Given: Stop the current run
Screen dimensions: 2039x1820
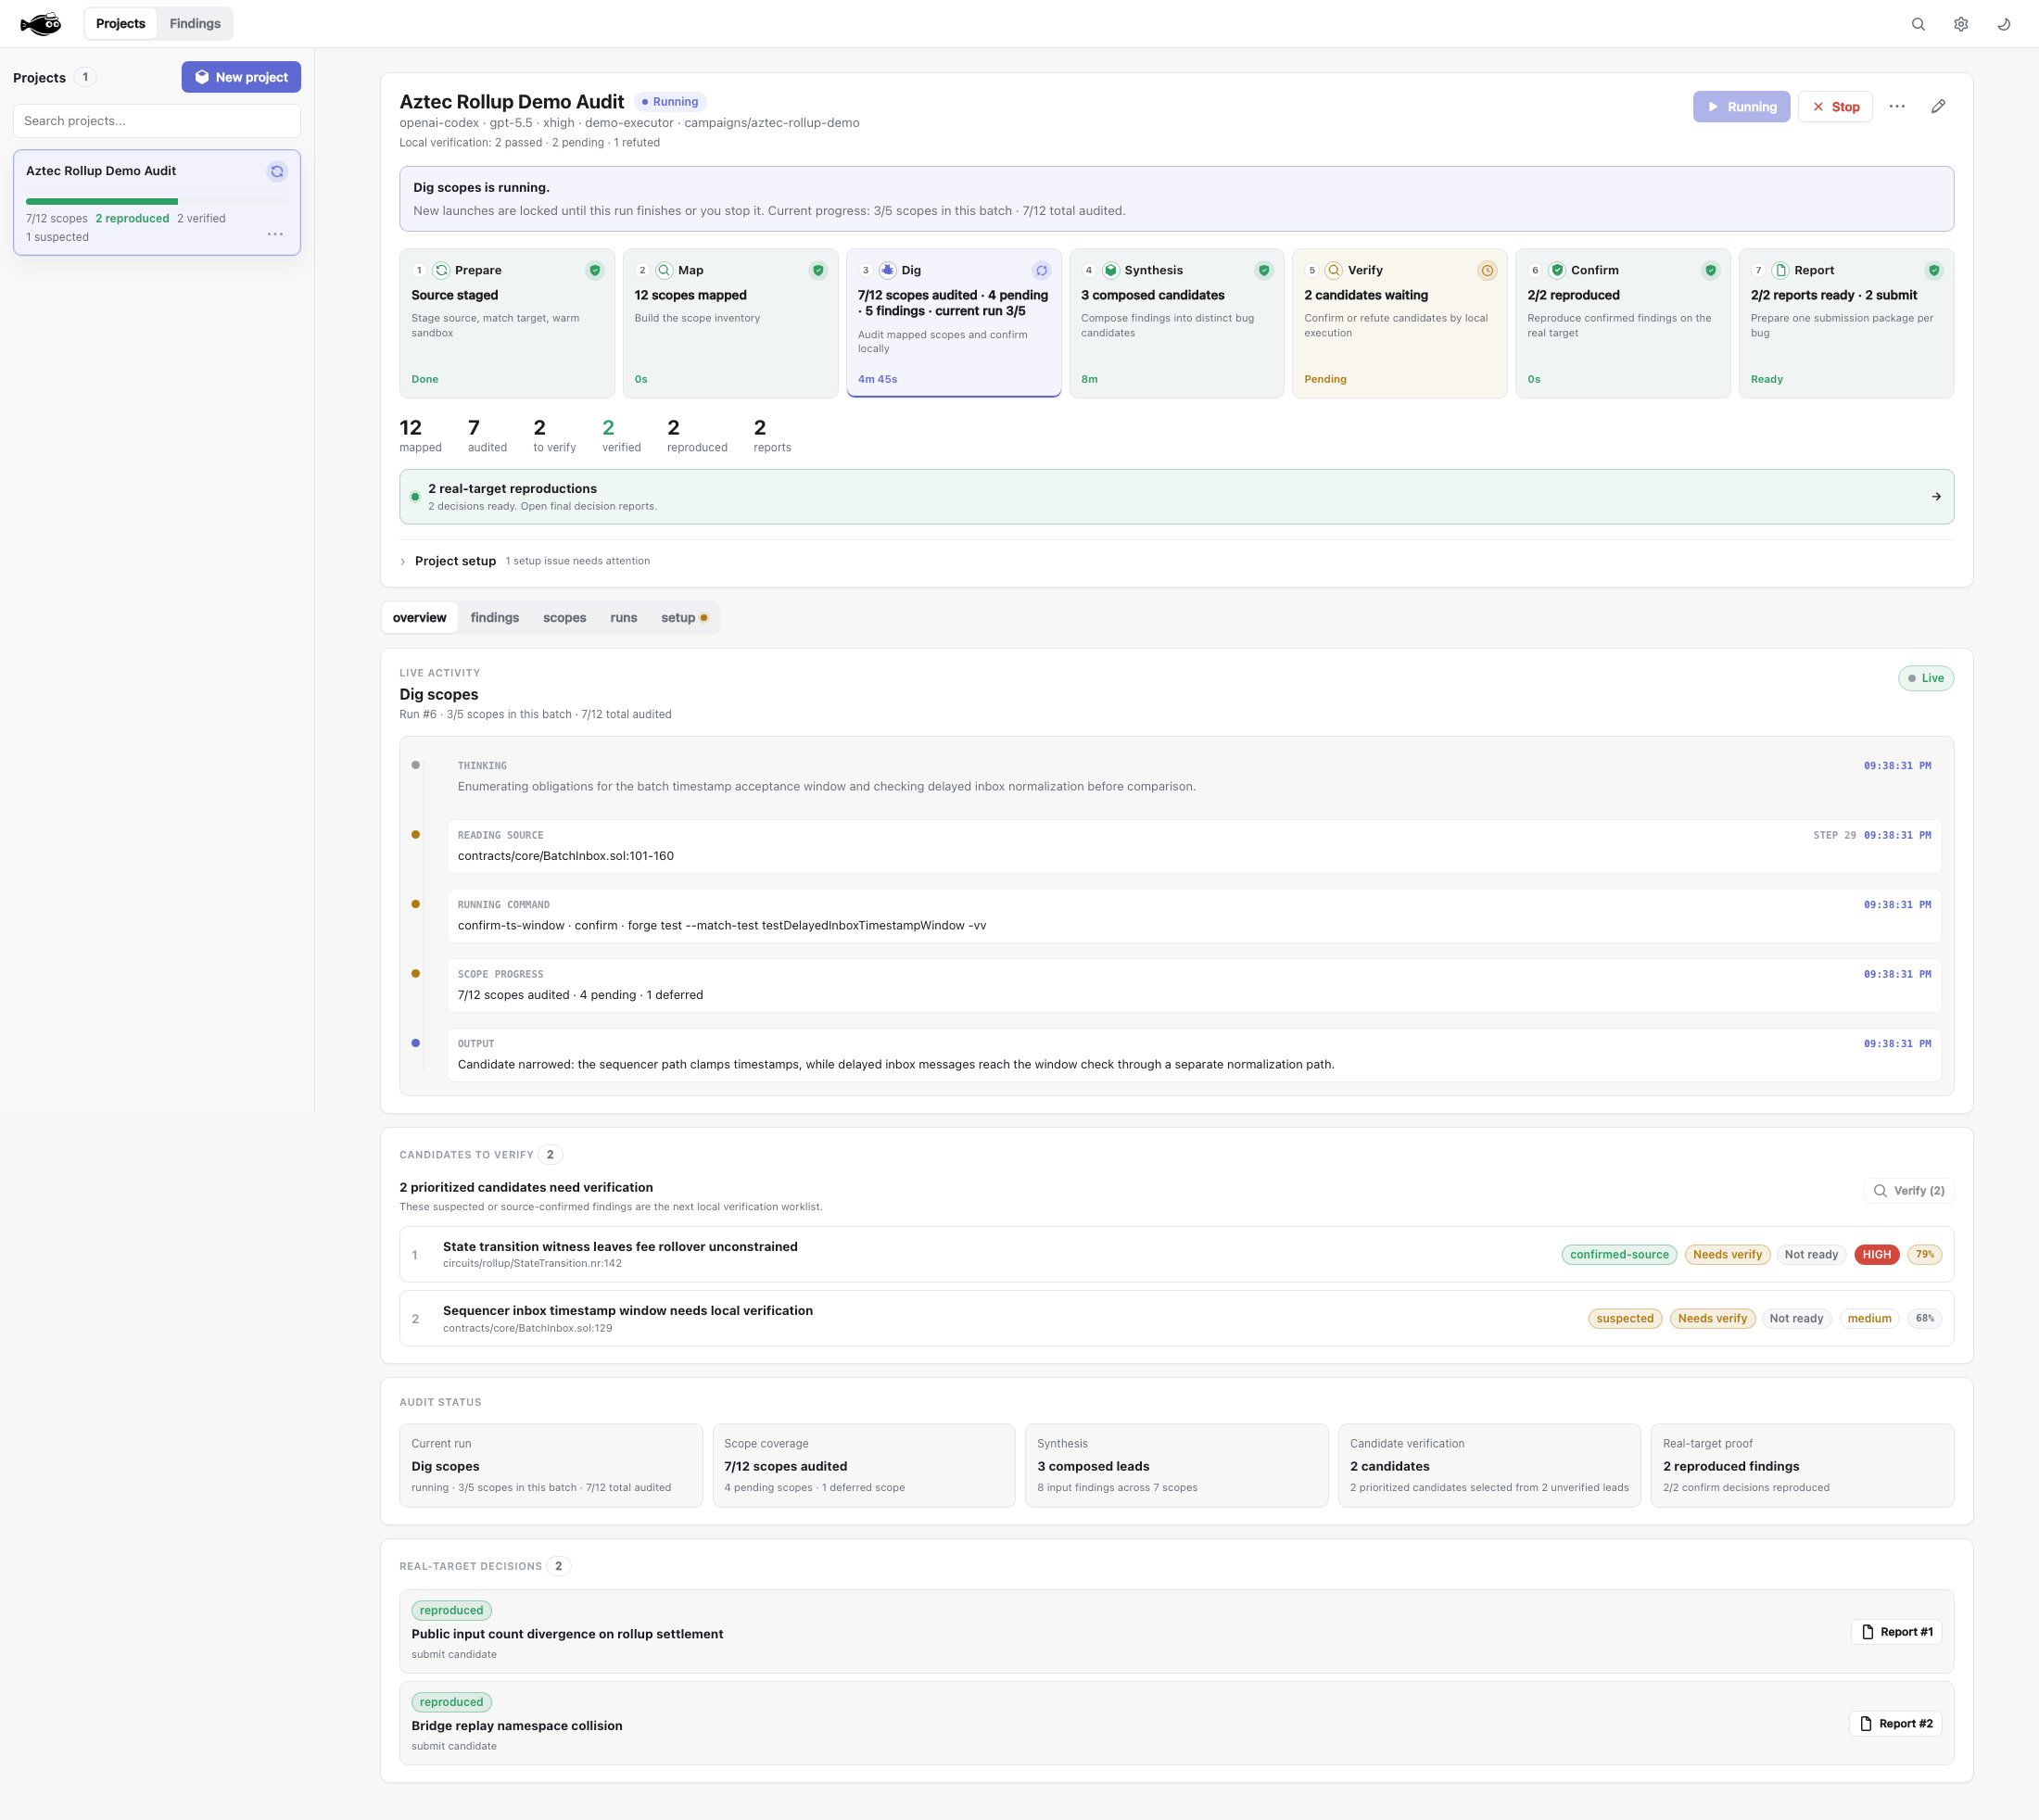Looking at the screenshot, I should [1835, 107].
